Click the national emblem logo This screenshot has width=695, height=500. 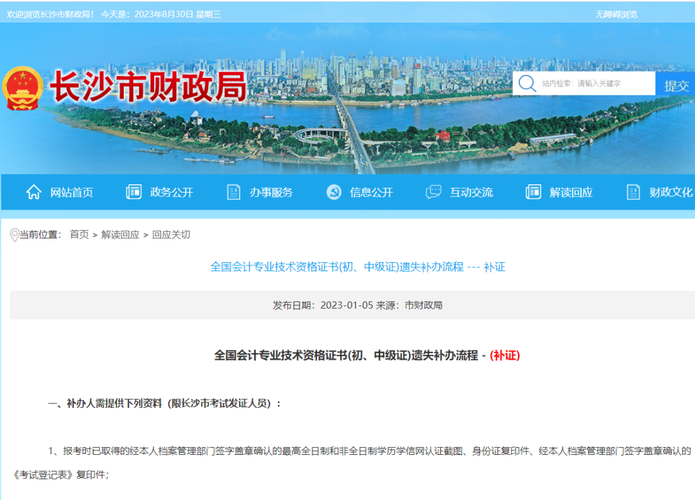tap(22, 92)
